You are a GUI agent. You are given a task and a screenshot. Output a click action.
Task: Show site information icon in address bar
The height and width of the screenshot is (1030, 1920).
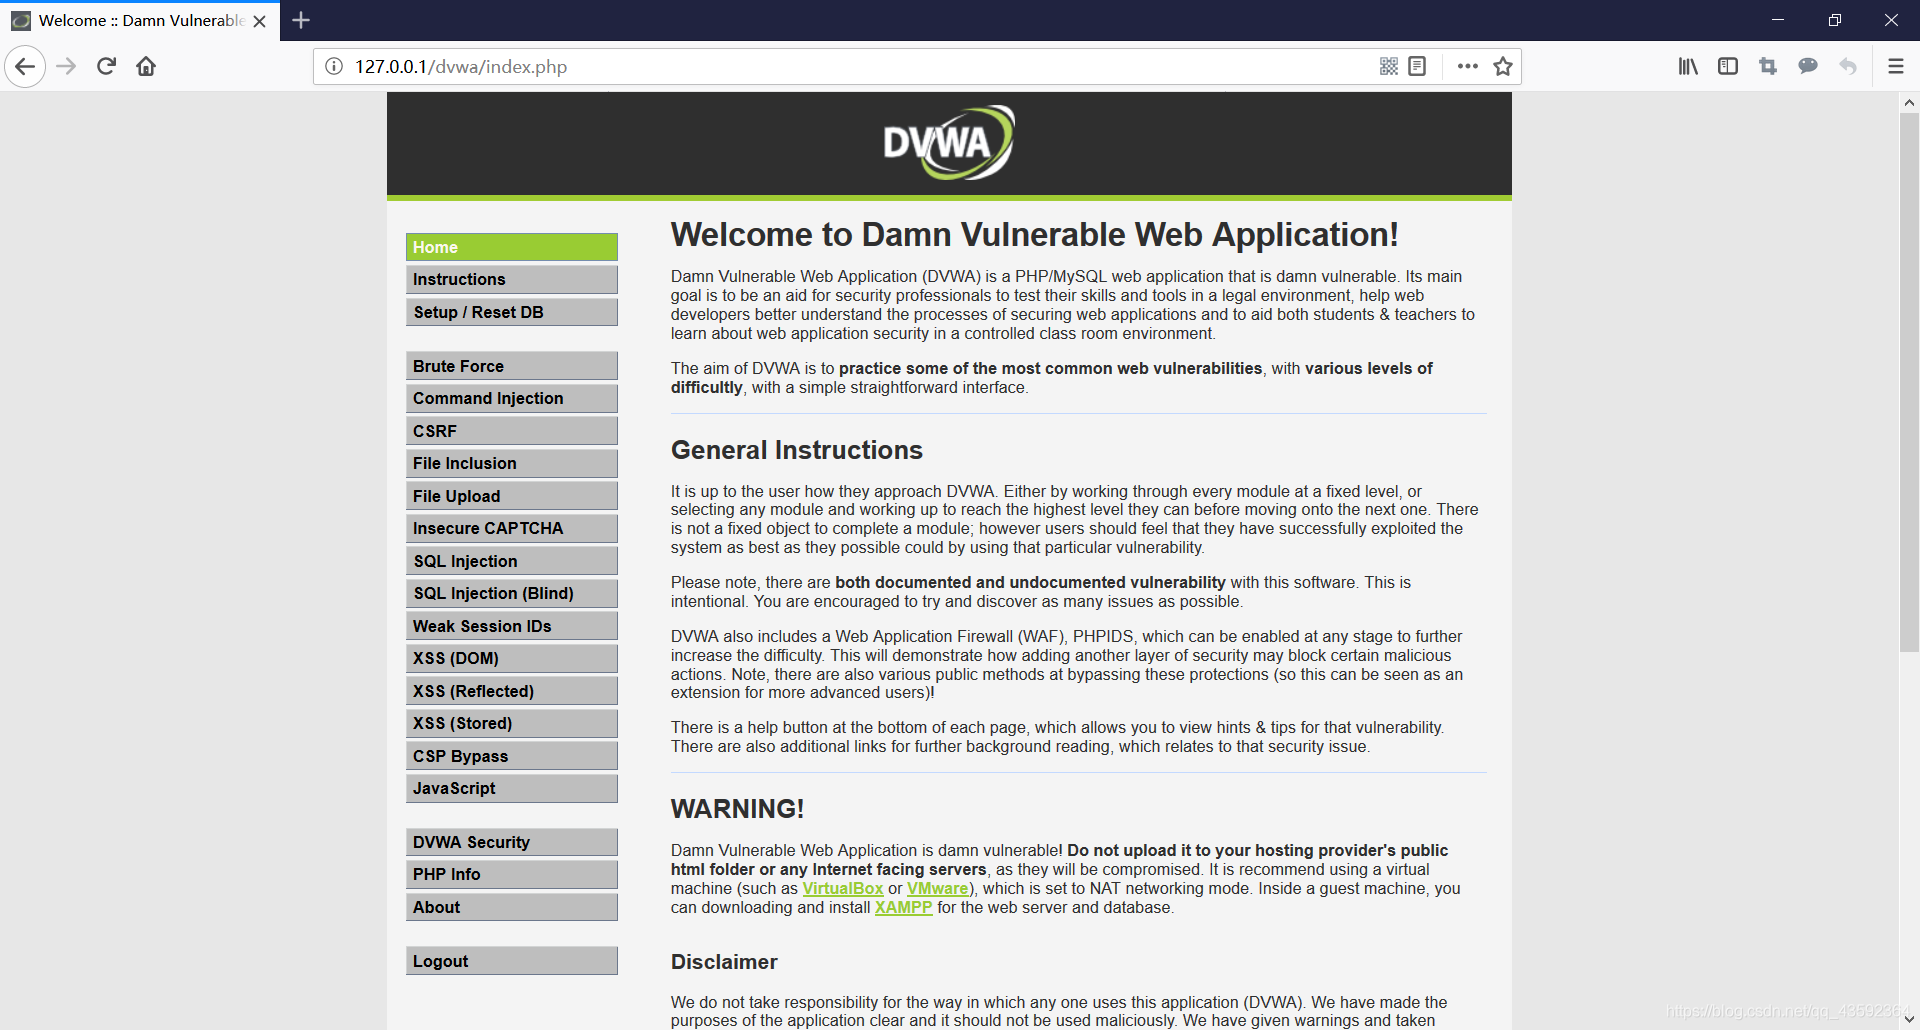(334, 67)
